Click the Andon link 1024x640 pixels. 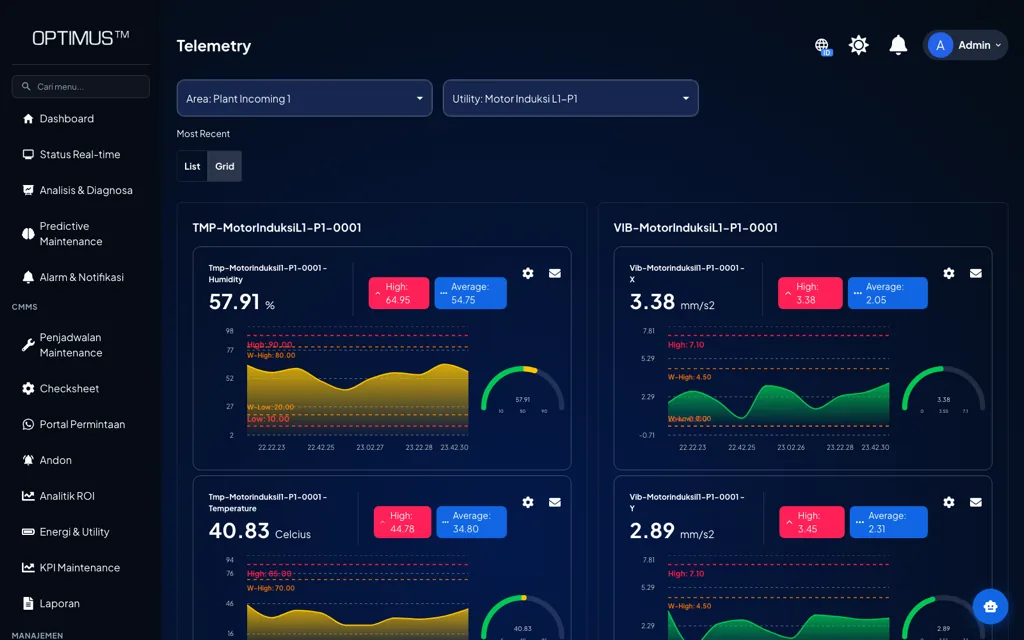[56, 460]
